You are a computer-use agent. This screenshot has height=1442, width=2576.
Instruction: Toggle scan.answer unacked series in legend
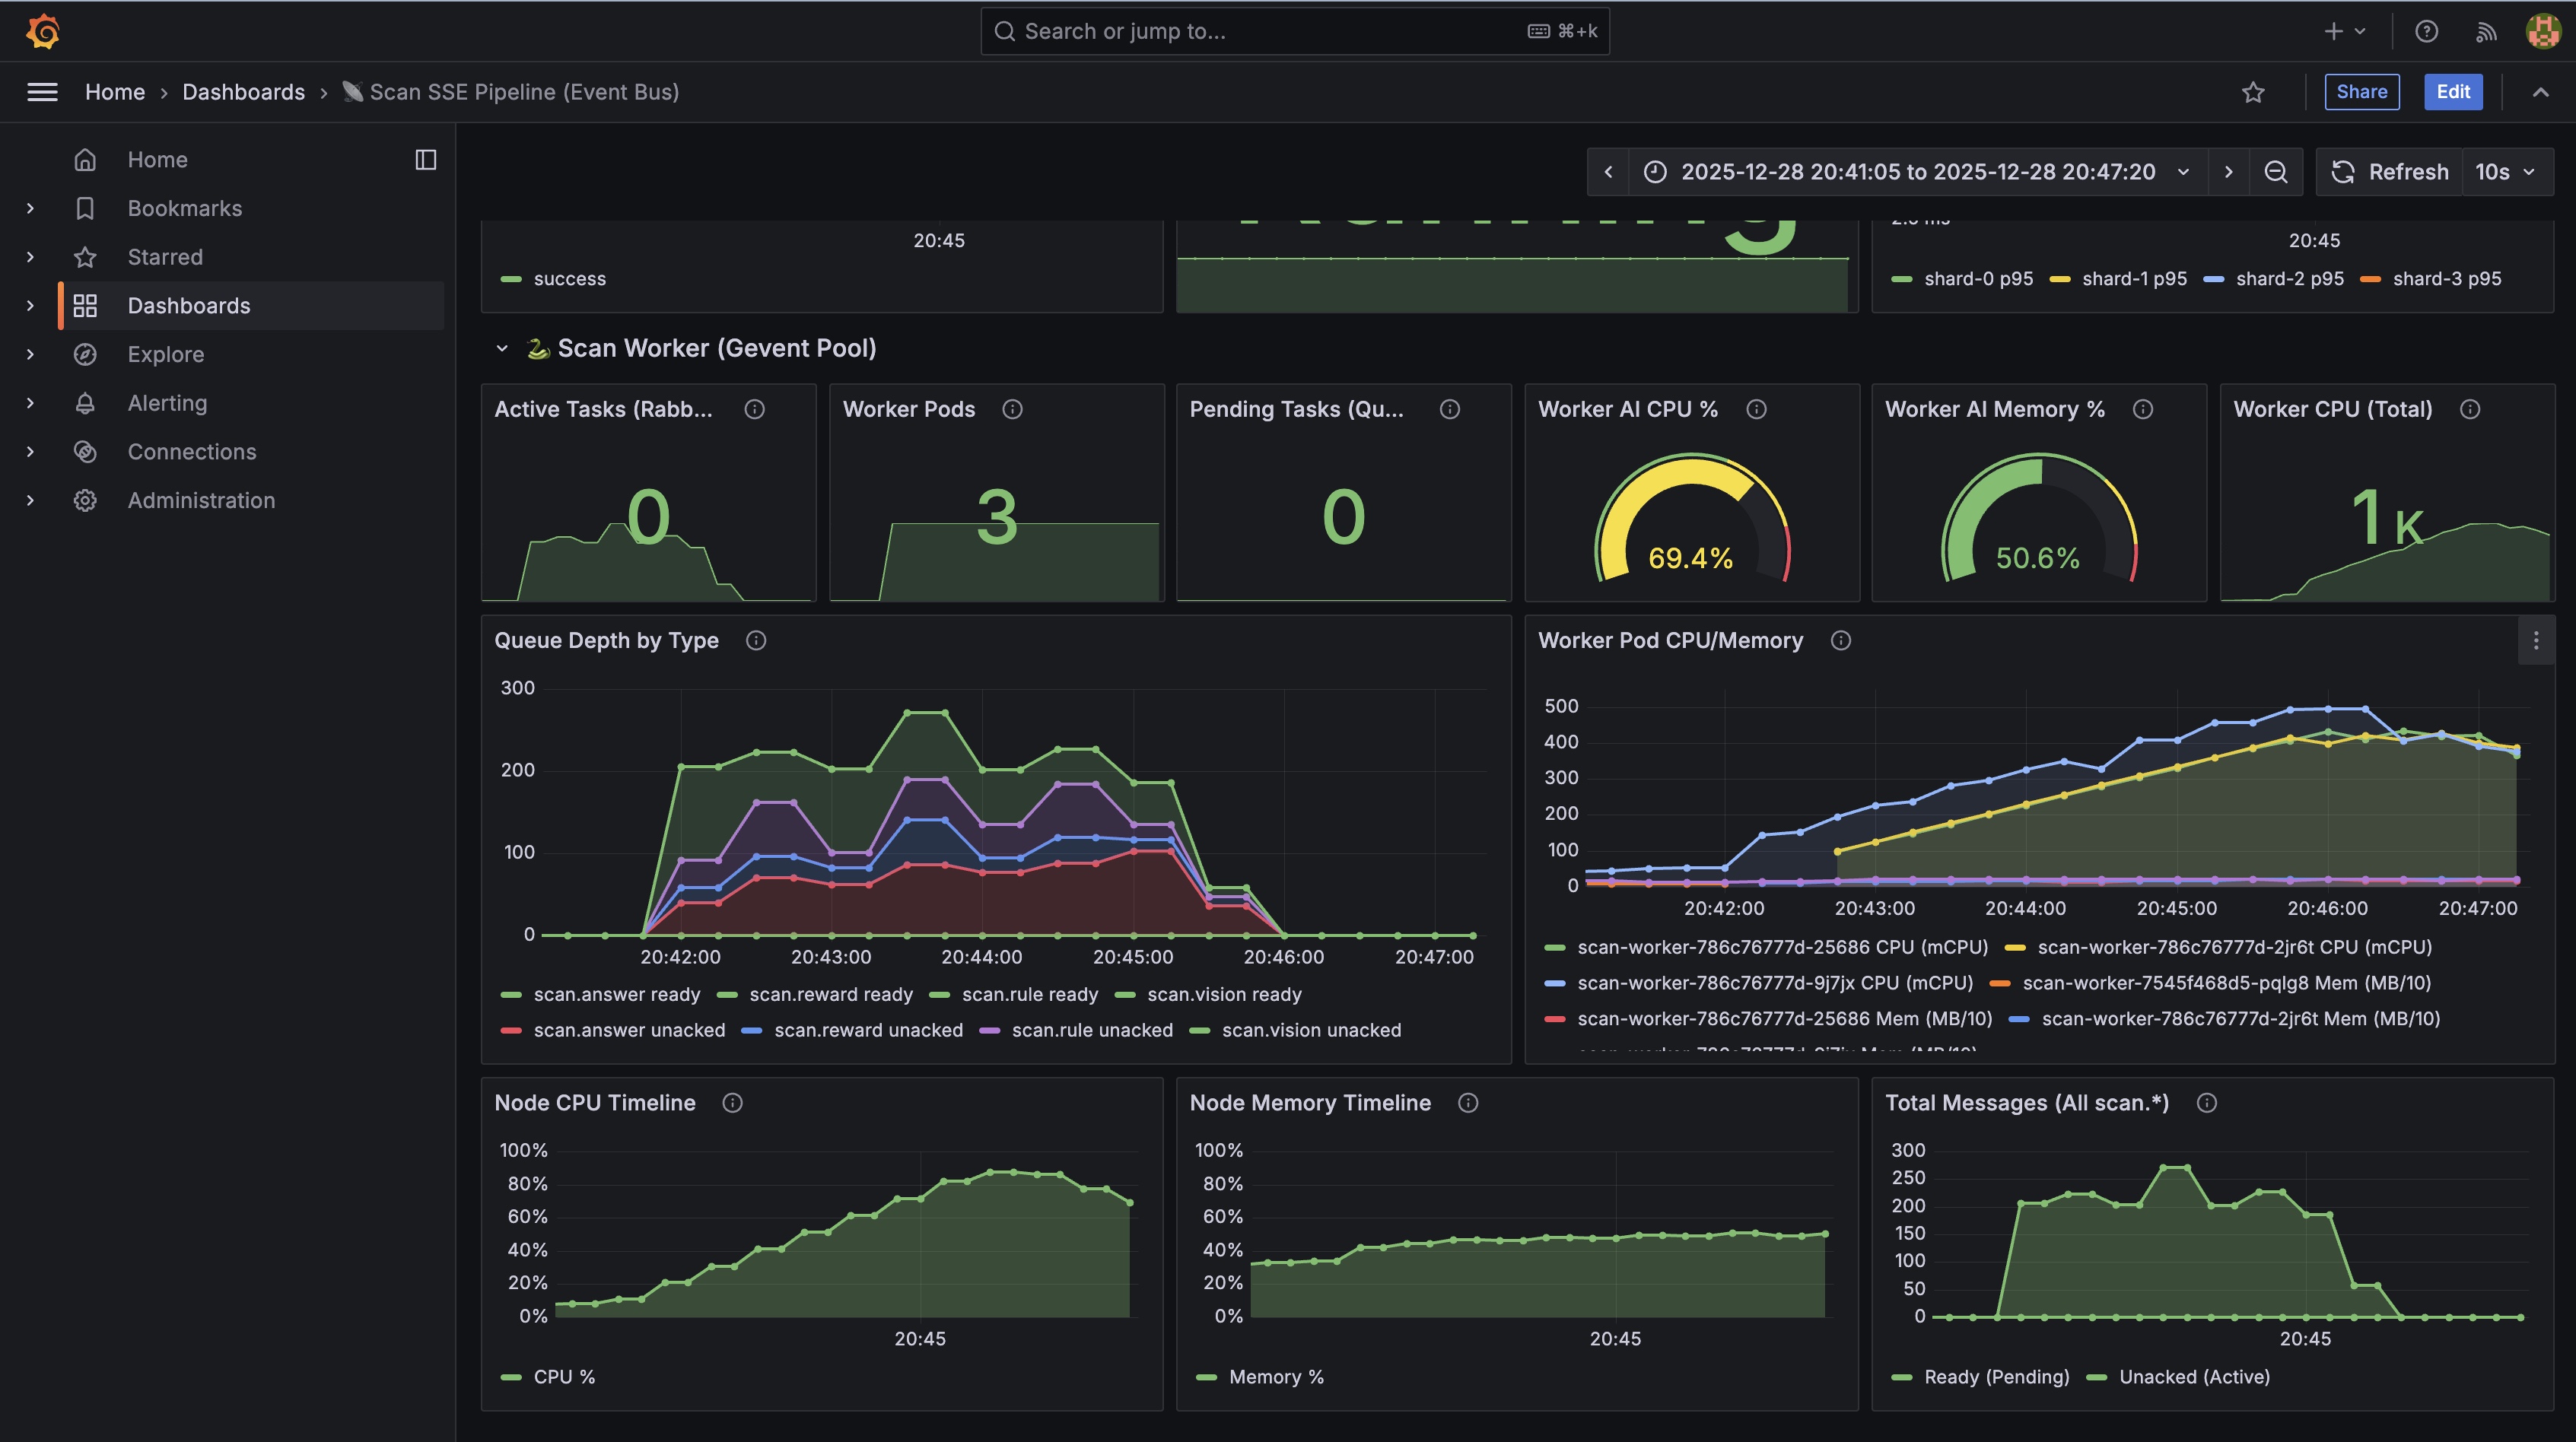tap(629, 1030)
